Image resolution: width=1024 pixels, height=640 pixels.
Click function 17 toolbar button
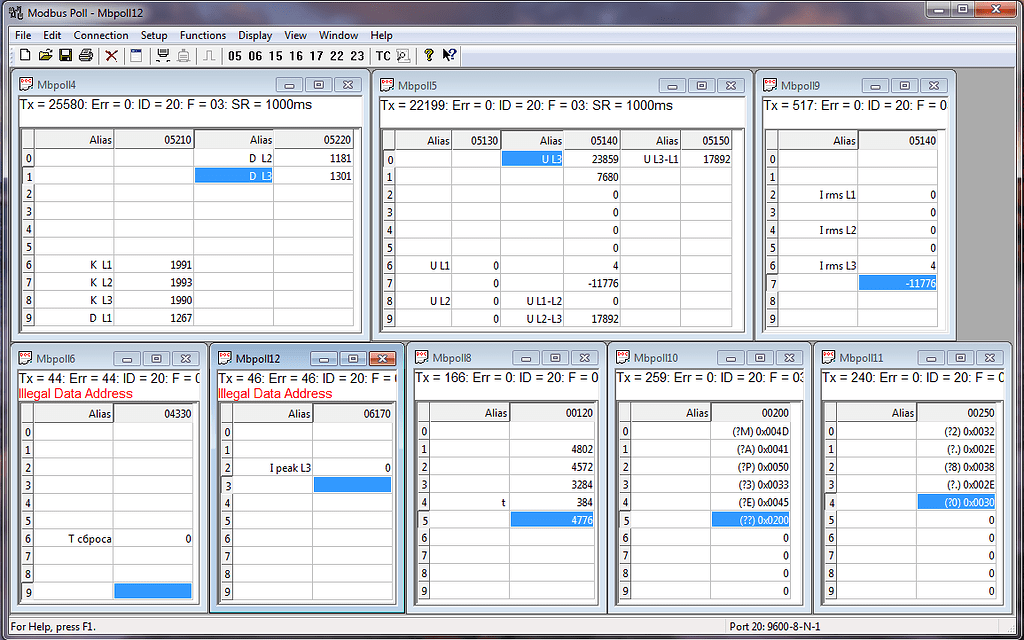pyautogui.click(x=316, y=56)
